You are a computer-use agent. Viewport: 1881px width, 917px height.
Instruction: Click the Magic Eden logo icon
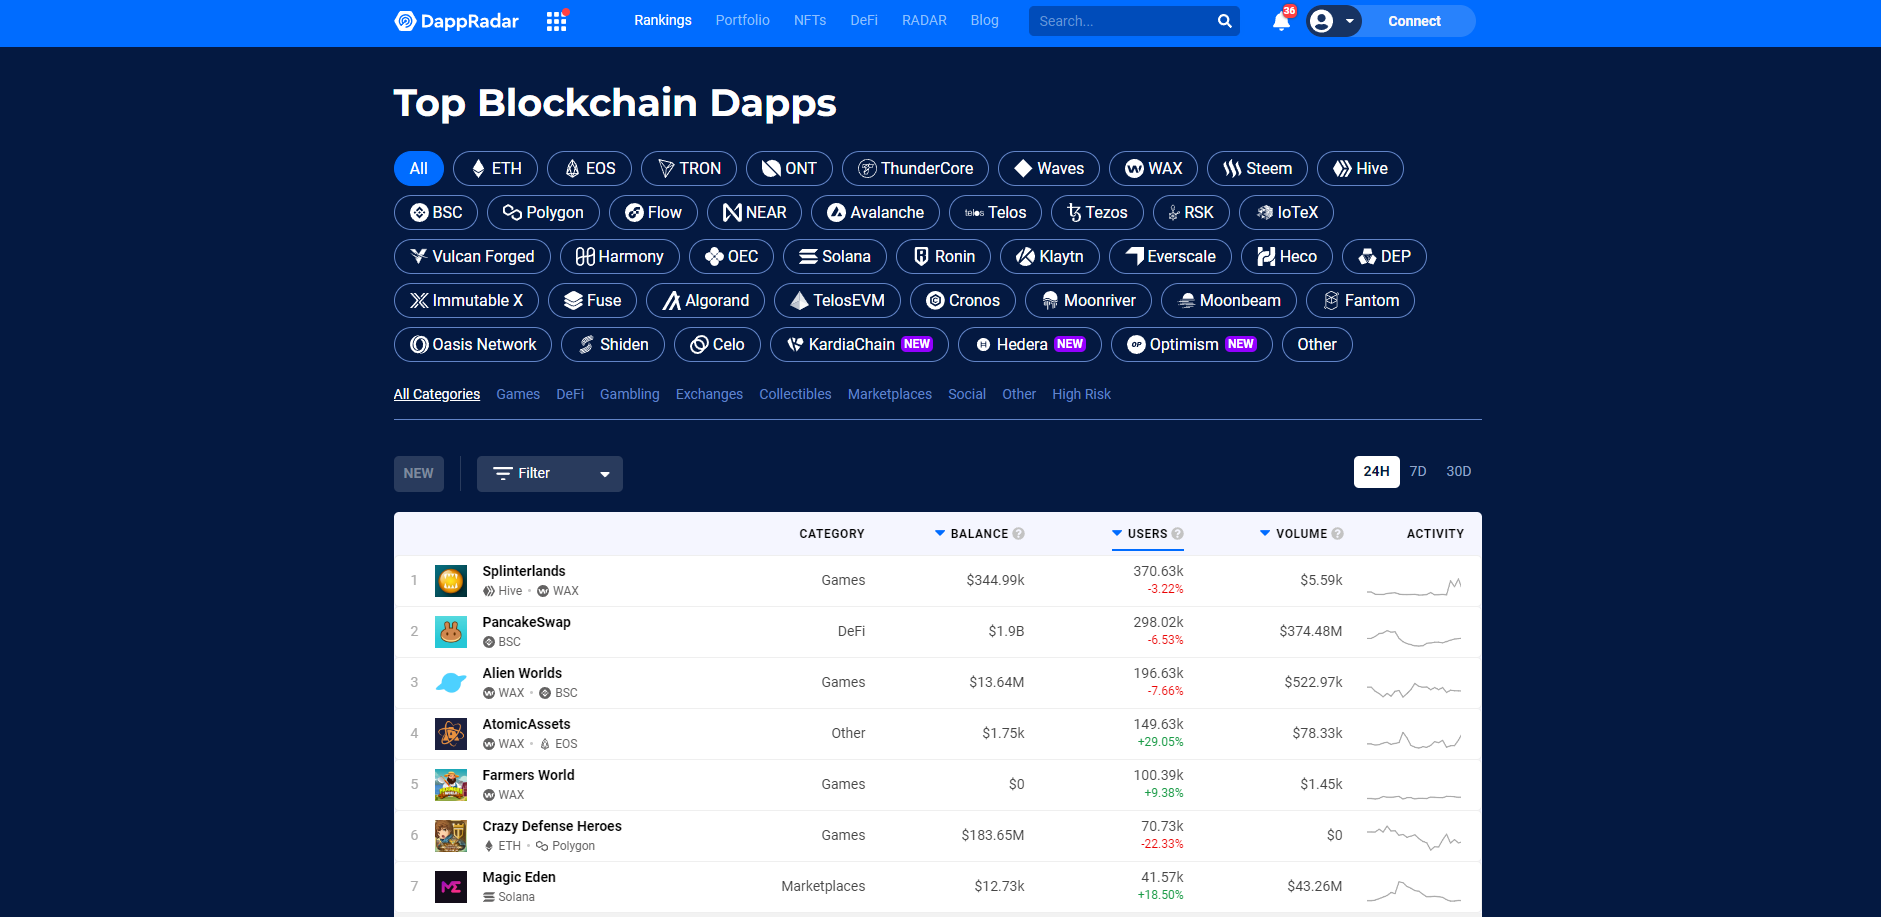[x=451, y=887]
